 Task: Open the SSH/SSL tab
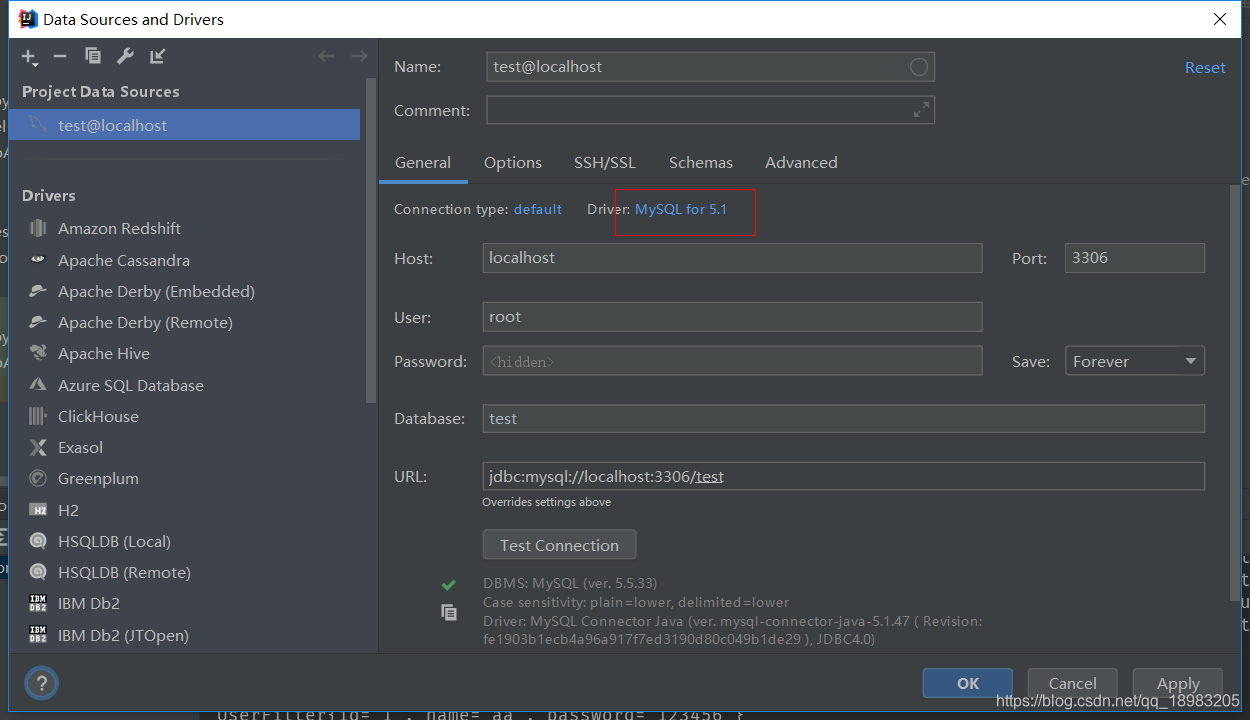605,162
